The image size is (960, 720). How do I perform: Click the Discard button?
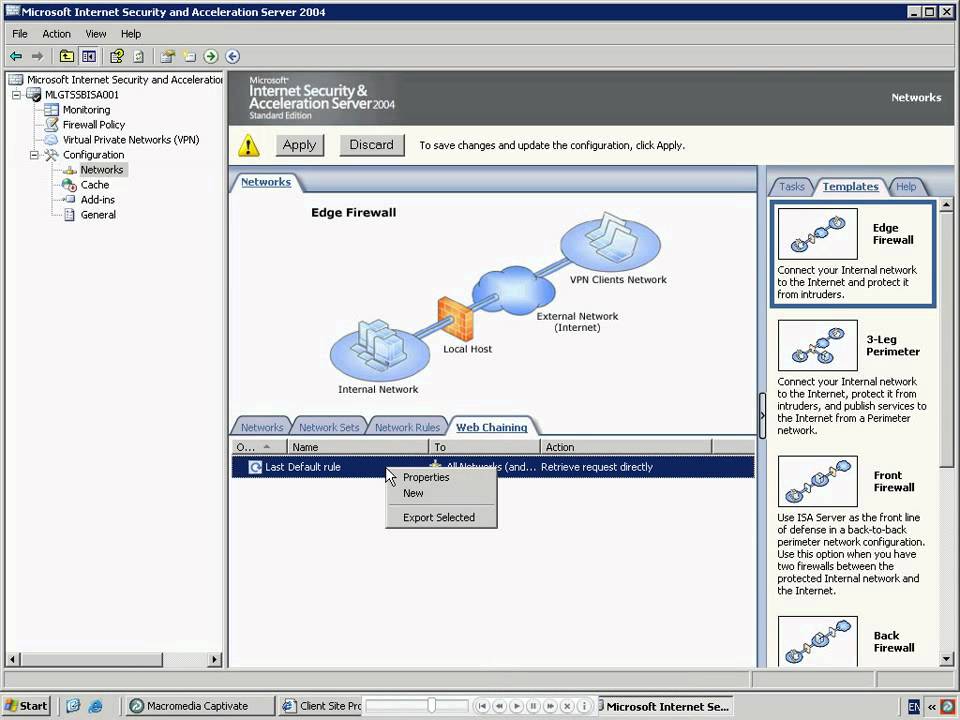point(372,146)
